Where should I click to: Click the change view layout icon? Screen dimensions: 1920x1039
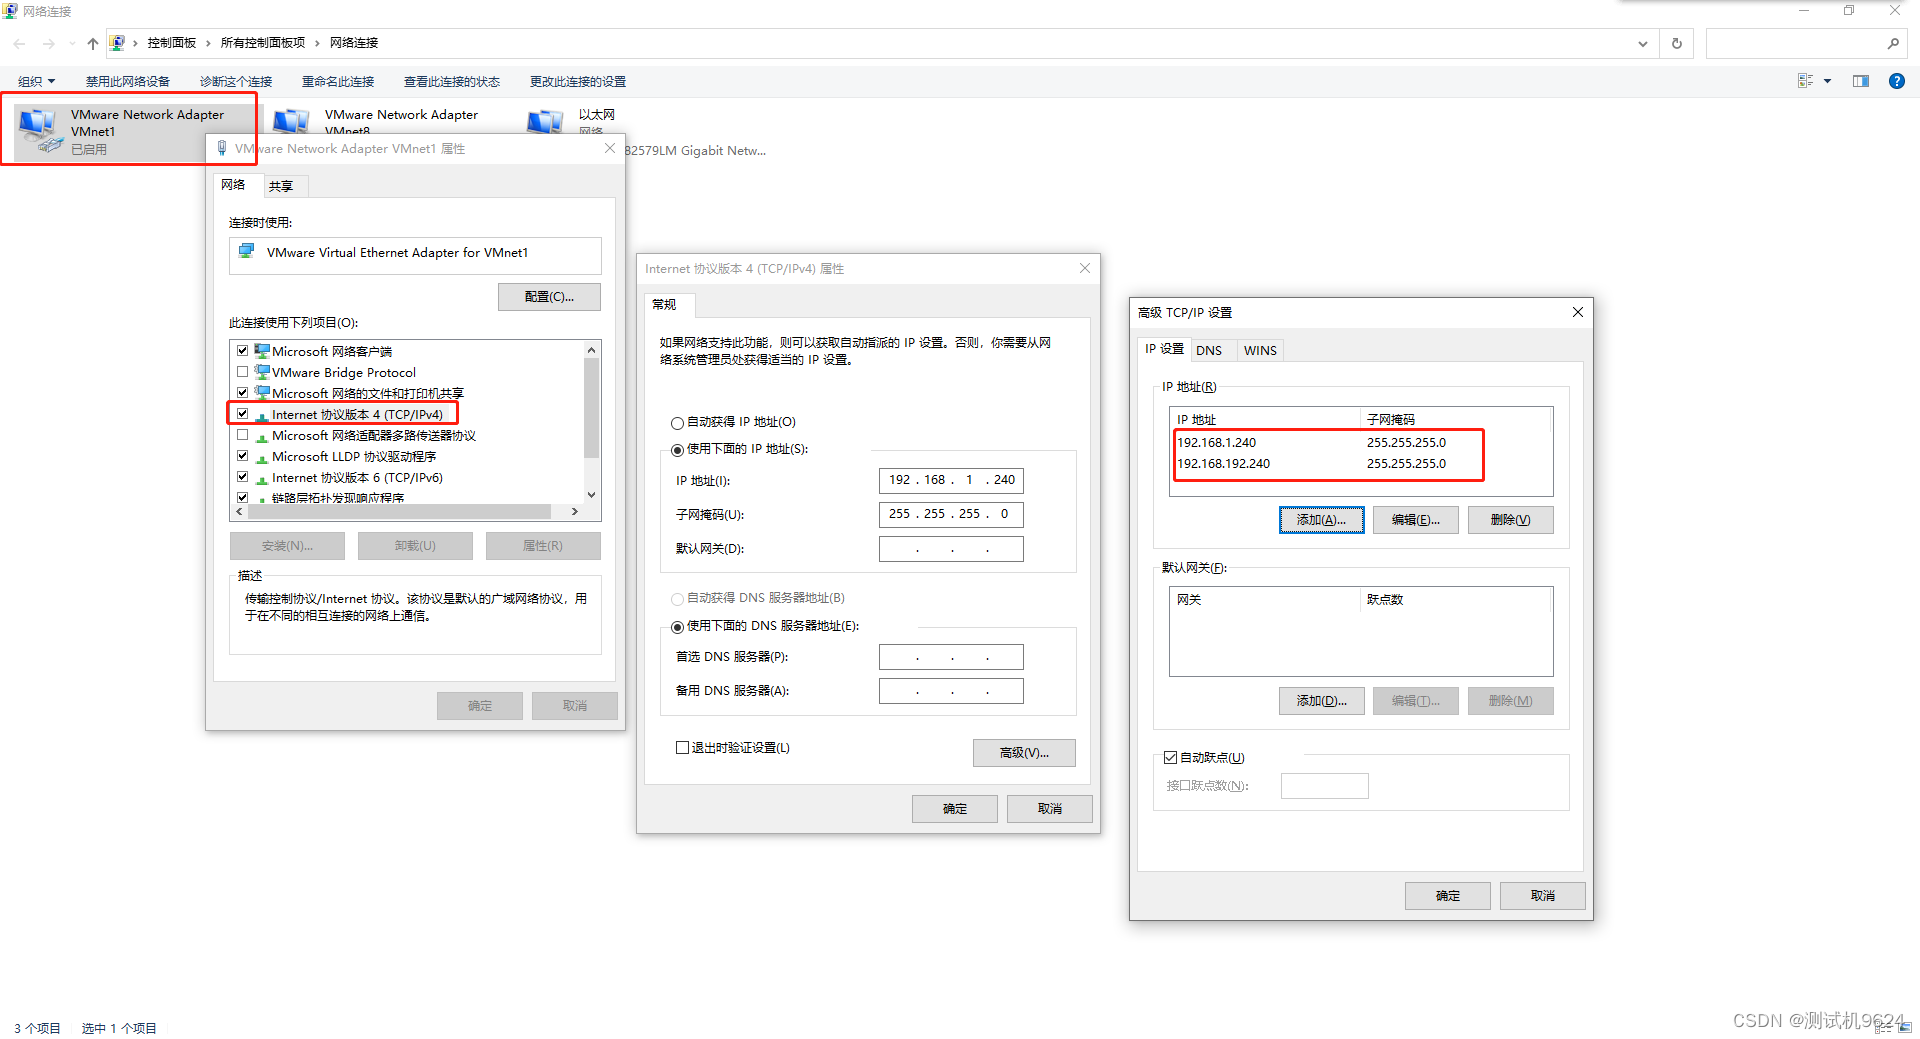[1805, 81]
